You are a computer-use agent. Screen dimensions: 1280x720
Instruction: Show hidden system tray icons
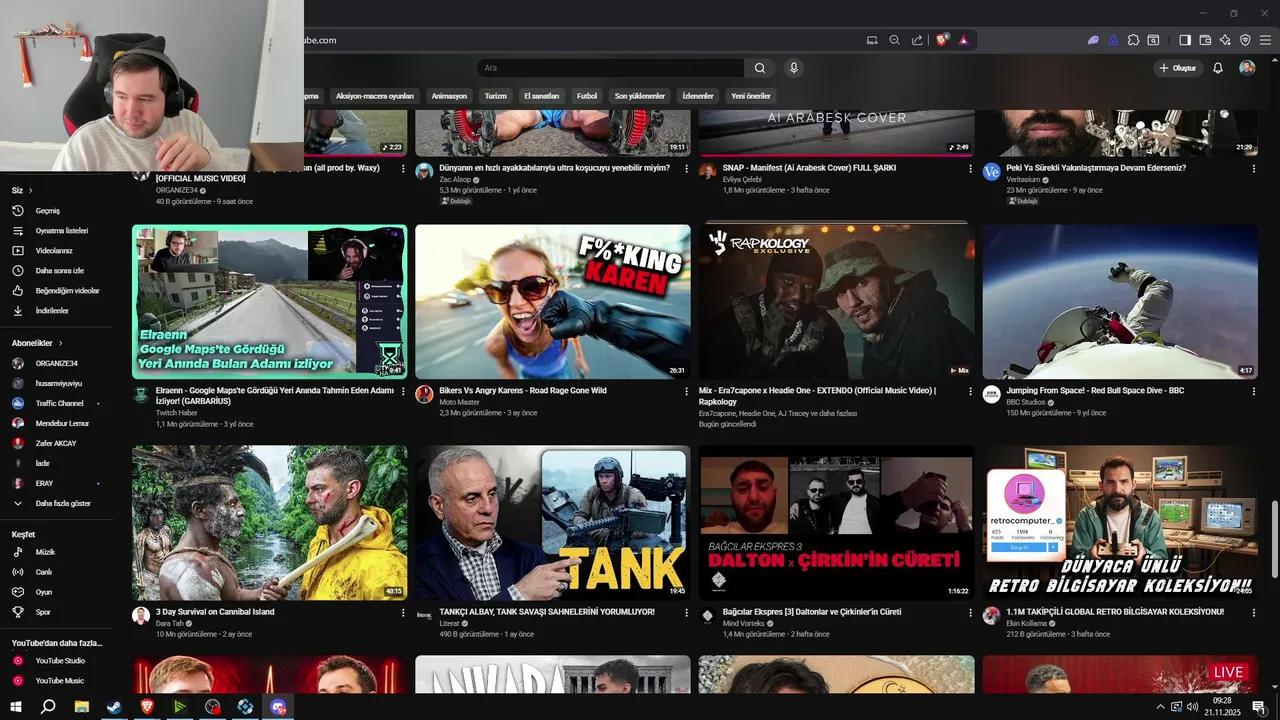click(1160, 706)
